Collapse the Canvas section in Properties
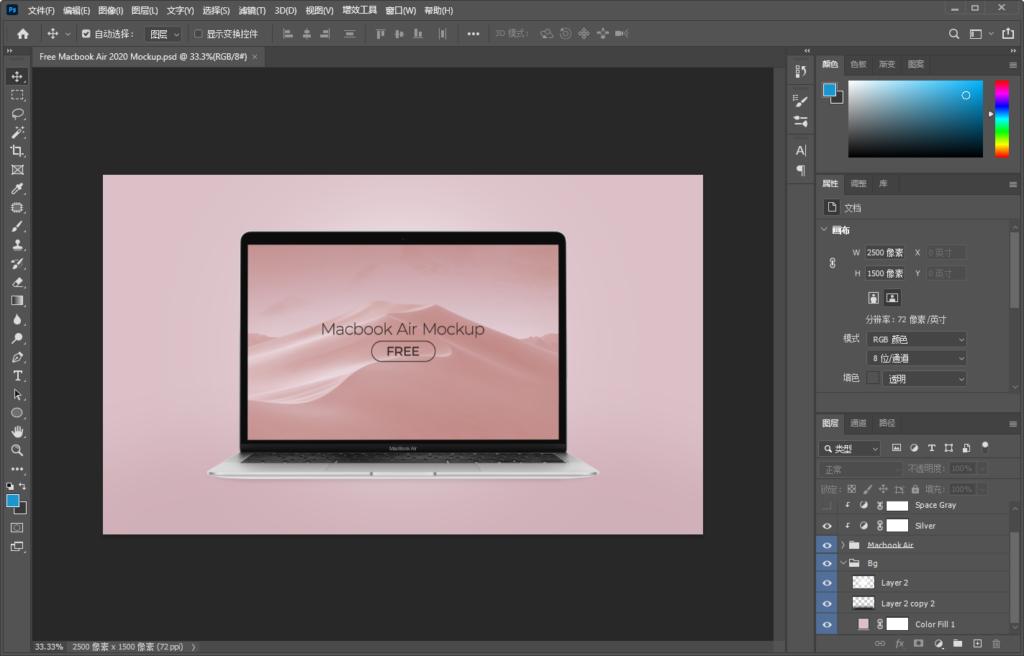Image resolution: width=1024 pixels, height=656 pixels. (x=824, y=230)
